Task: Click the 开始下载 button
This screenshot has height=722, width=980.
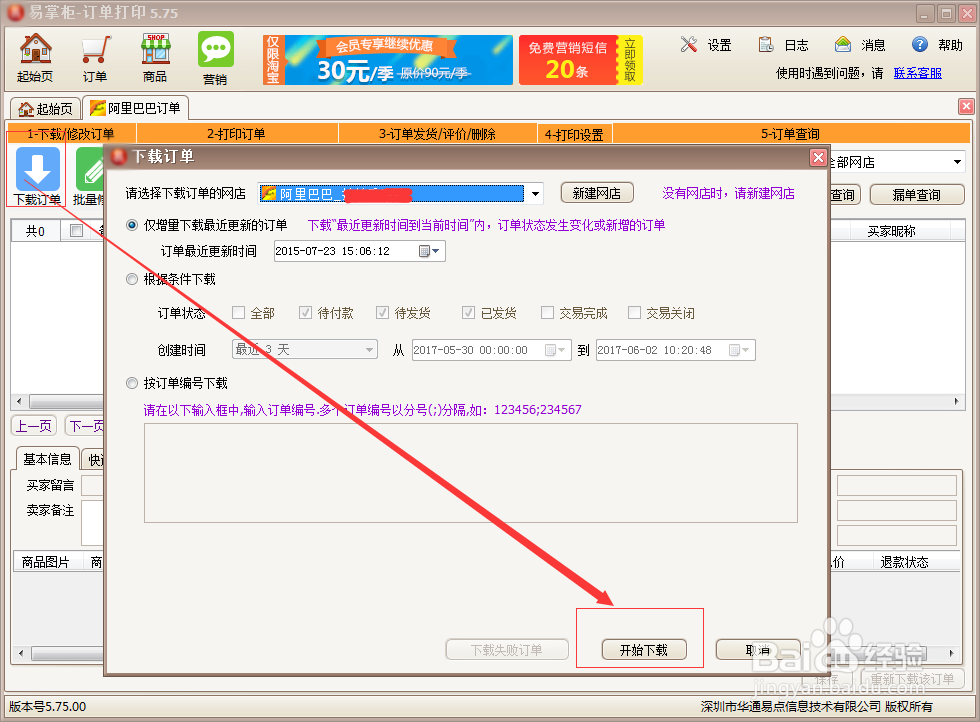Action: point(644,650)
